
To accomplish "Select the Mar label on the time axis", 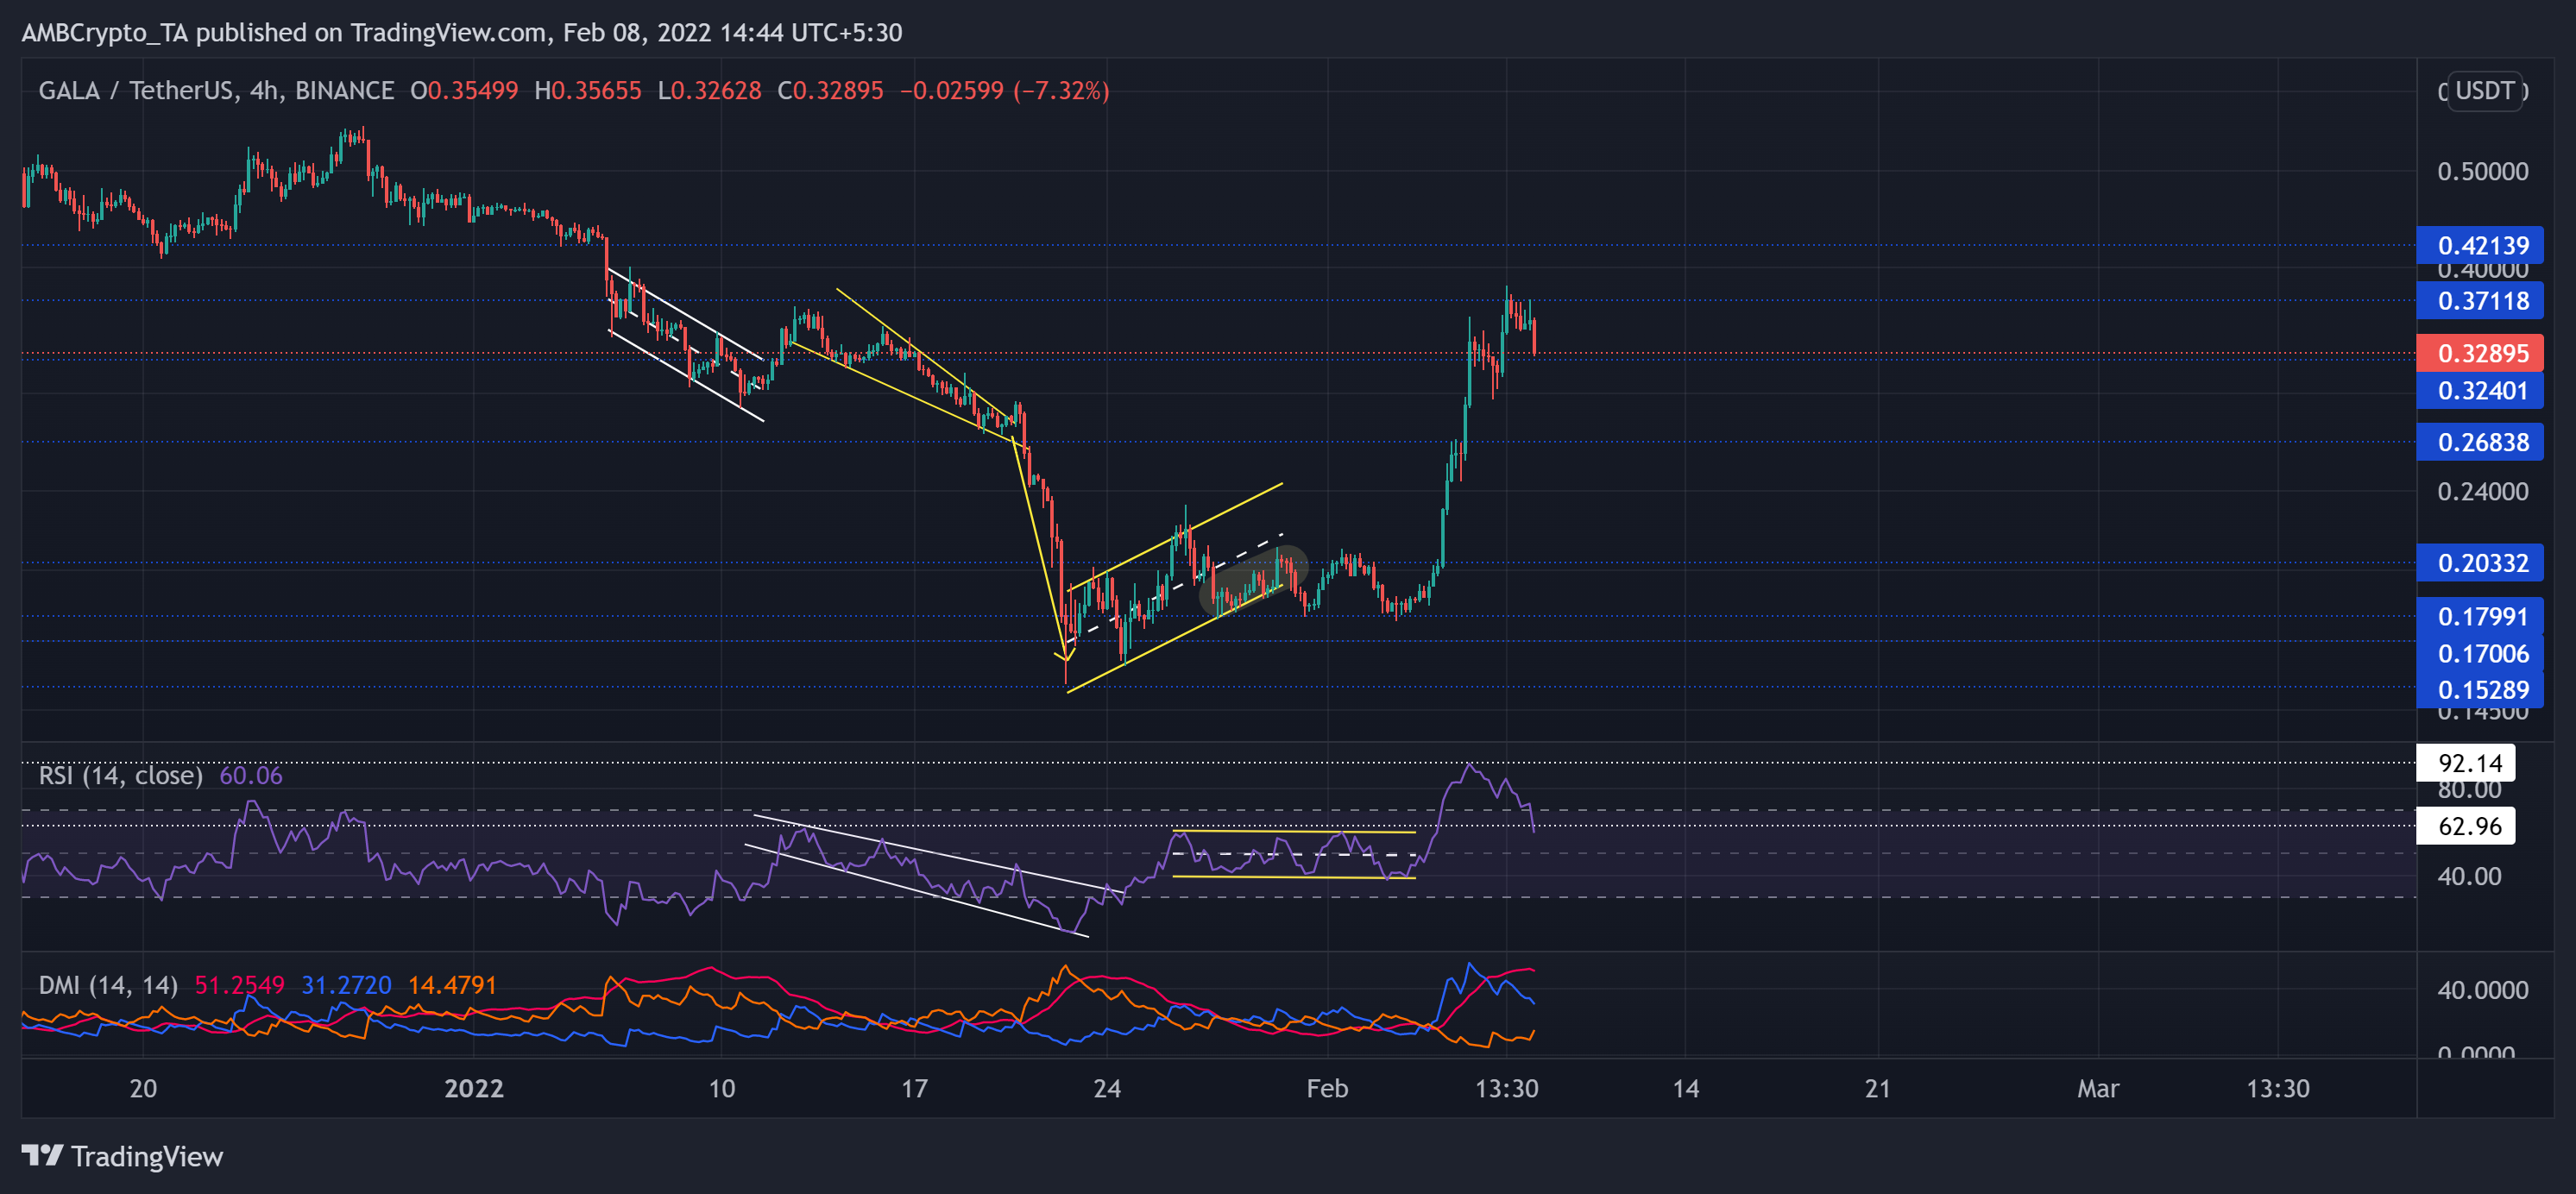I will coord(2100,1089).
